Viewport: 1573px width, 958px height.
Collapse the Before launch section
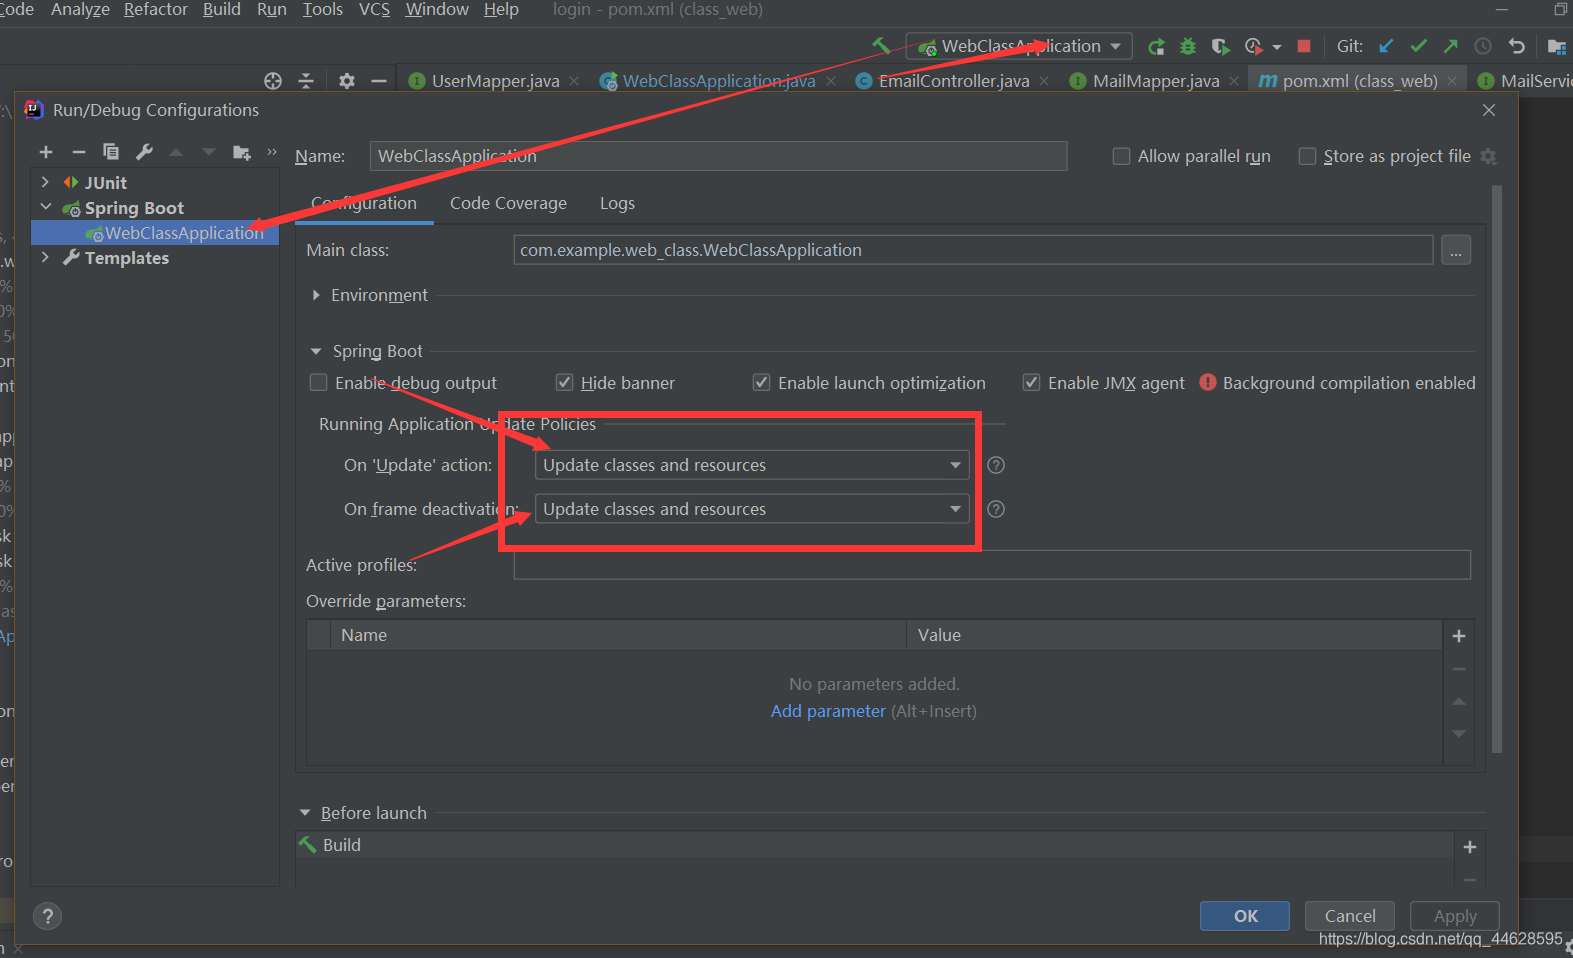click(305, 813)
